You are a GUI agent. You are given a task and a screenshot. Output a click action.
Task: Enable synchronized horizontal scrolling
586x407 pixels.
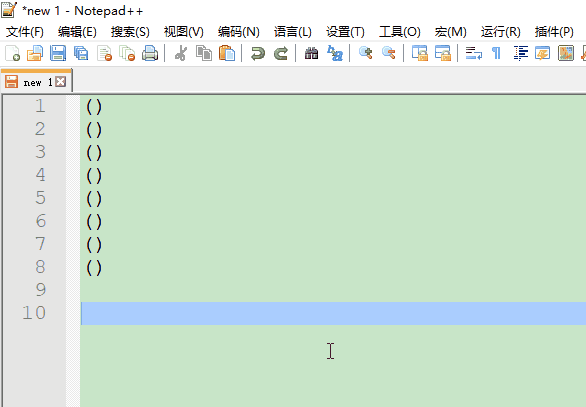442,53
